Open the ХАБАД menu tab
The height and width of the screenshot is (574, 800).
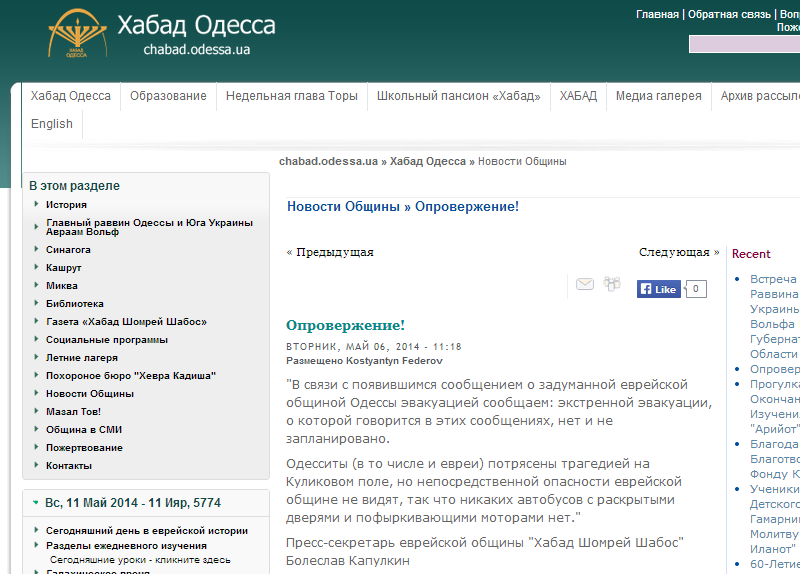(578, 96)
